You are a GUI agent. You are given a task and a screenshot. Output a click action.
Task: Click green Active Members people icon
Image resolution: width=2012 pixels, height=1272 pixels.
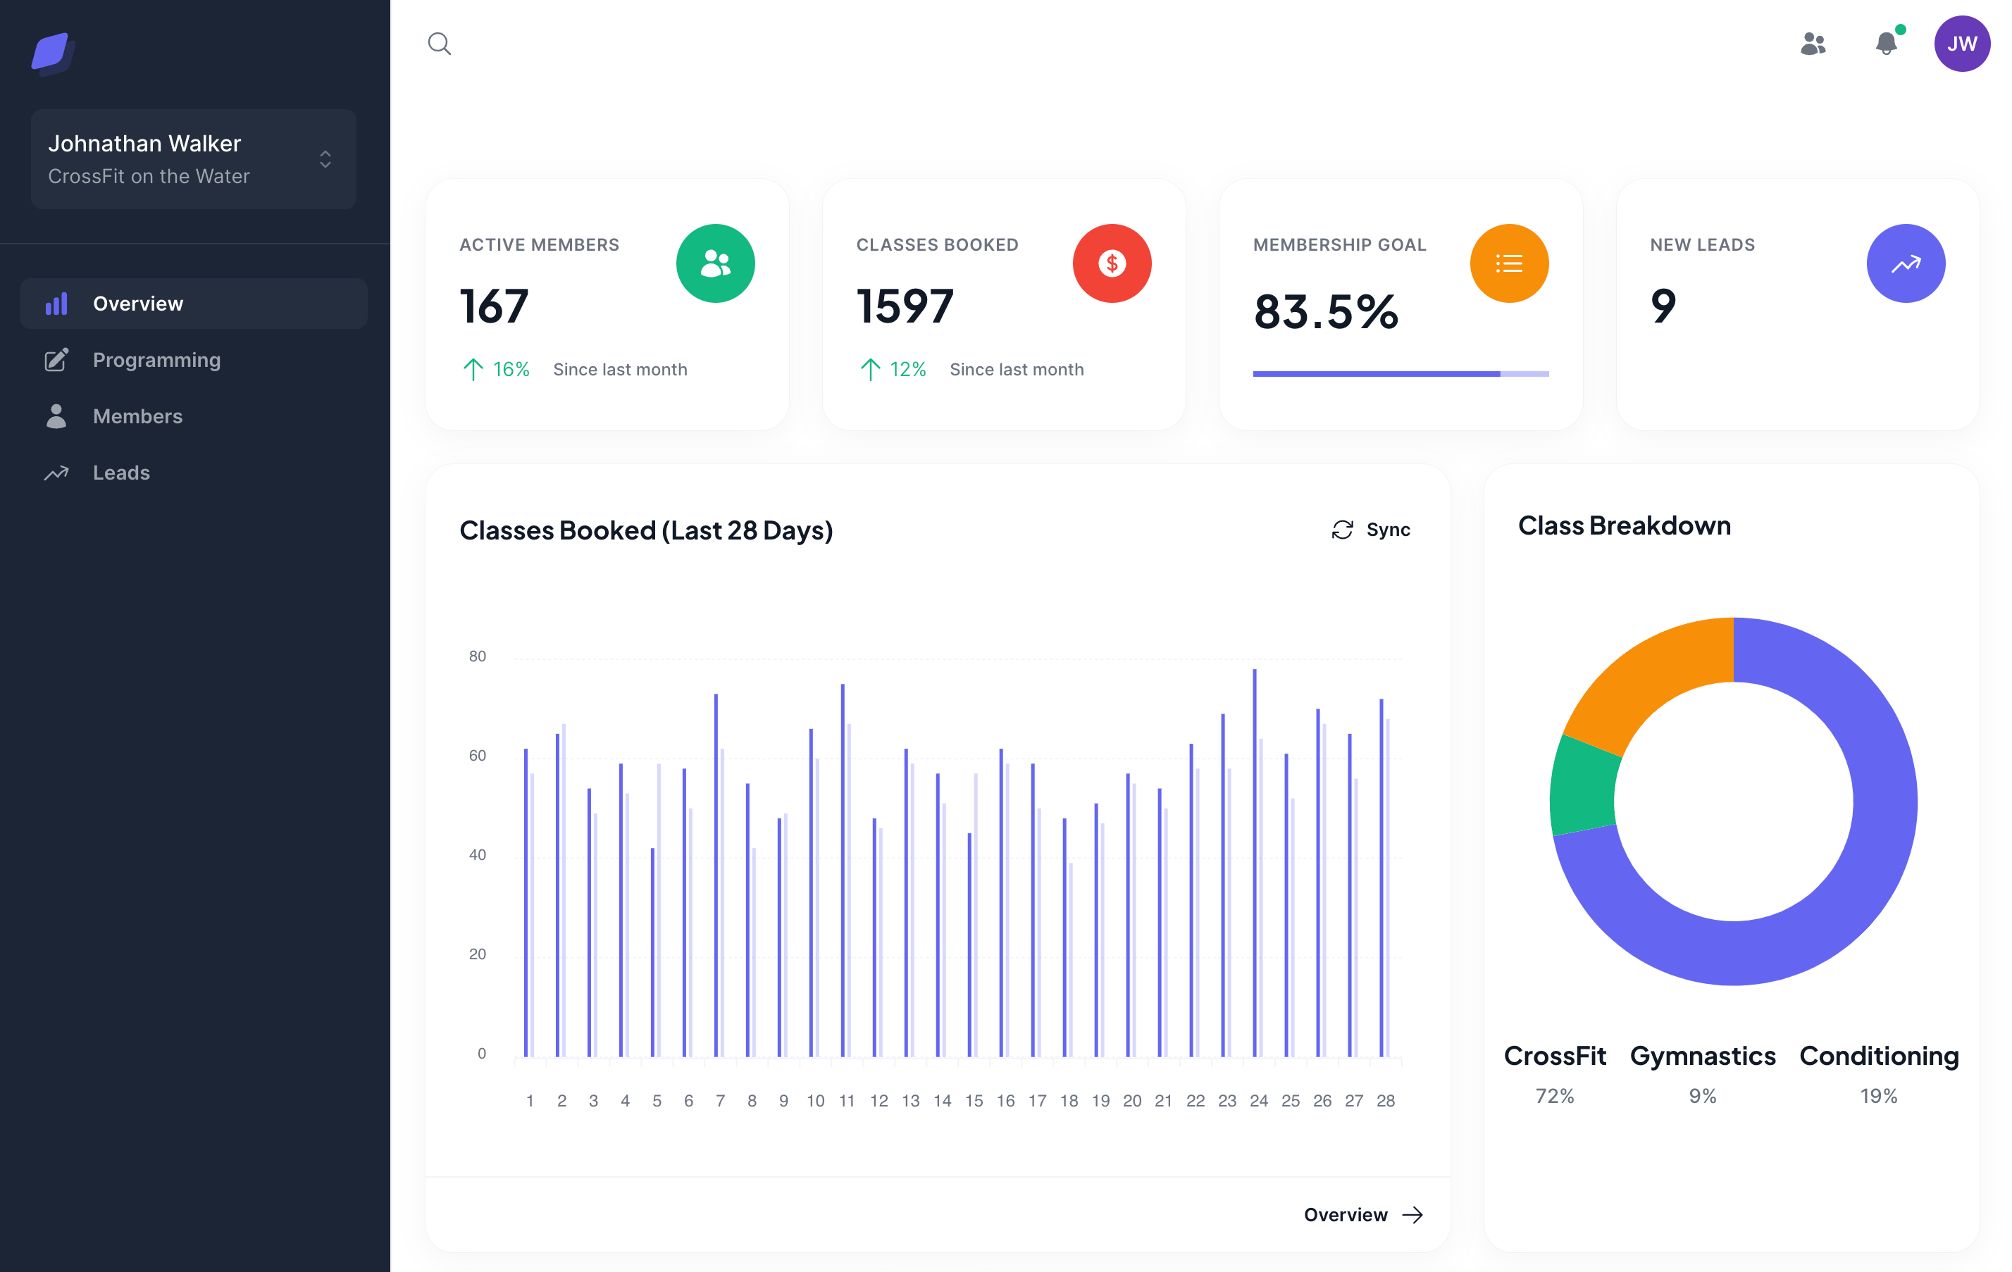pyautogui.click(x=715, y=263)
